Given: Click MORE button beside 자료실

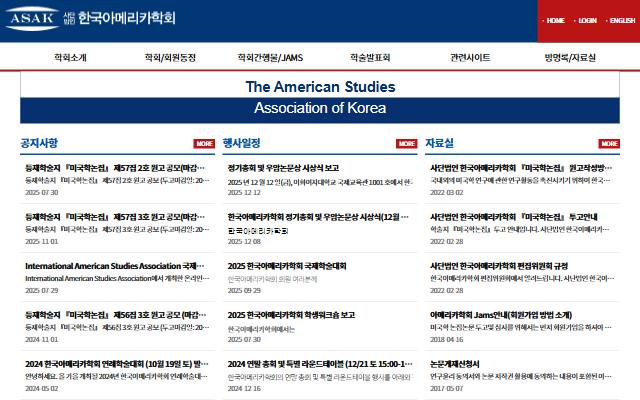Looking at the screenshot, I should (609, 144).
